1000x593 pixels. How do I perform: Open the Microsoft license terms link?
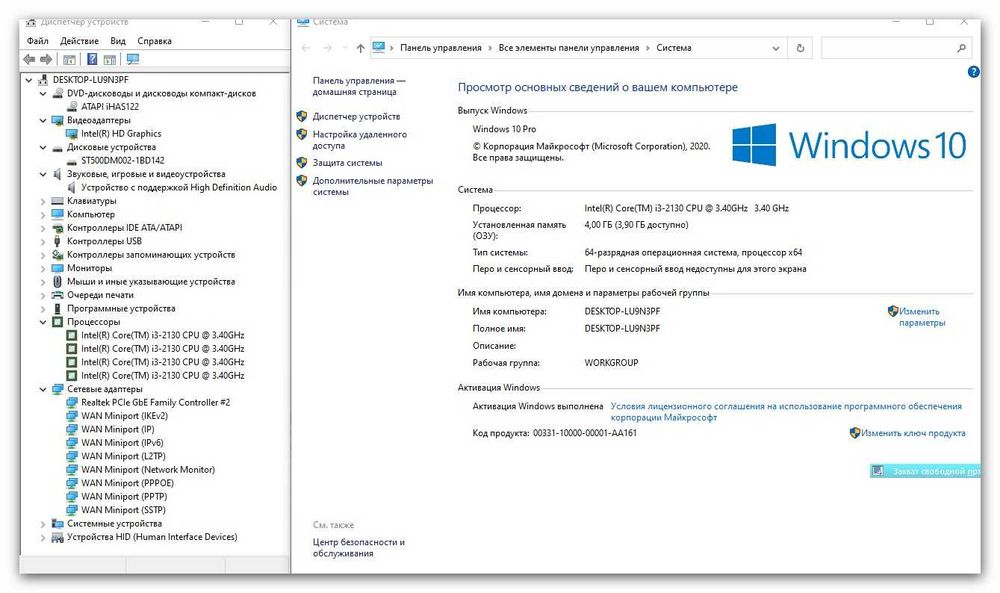coord(786,412)
